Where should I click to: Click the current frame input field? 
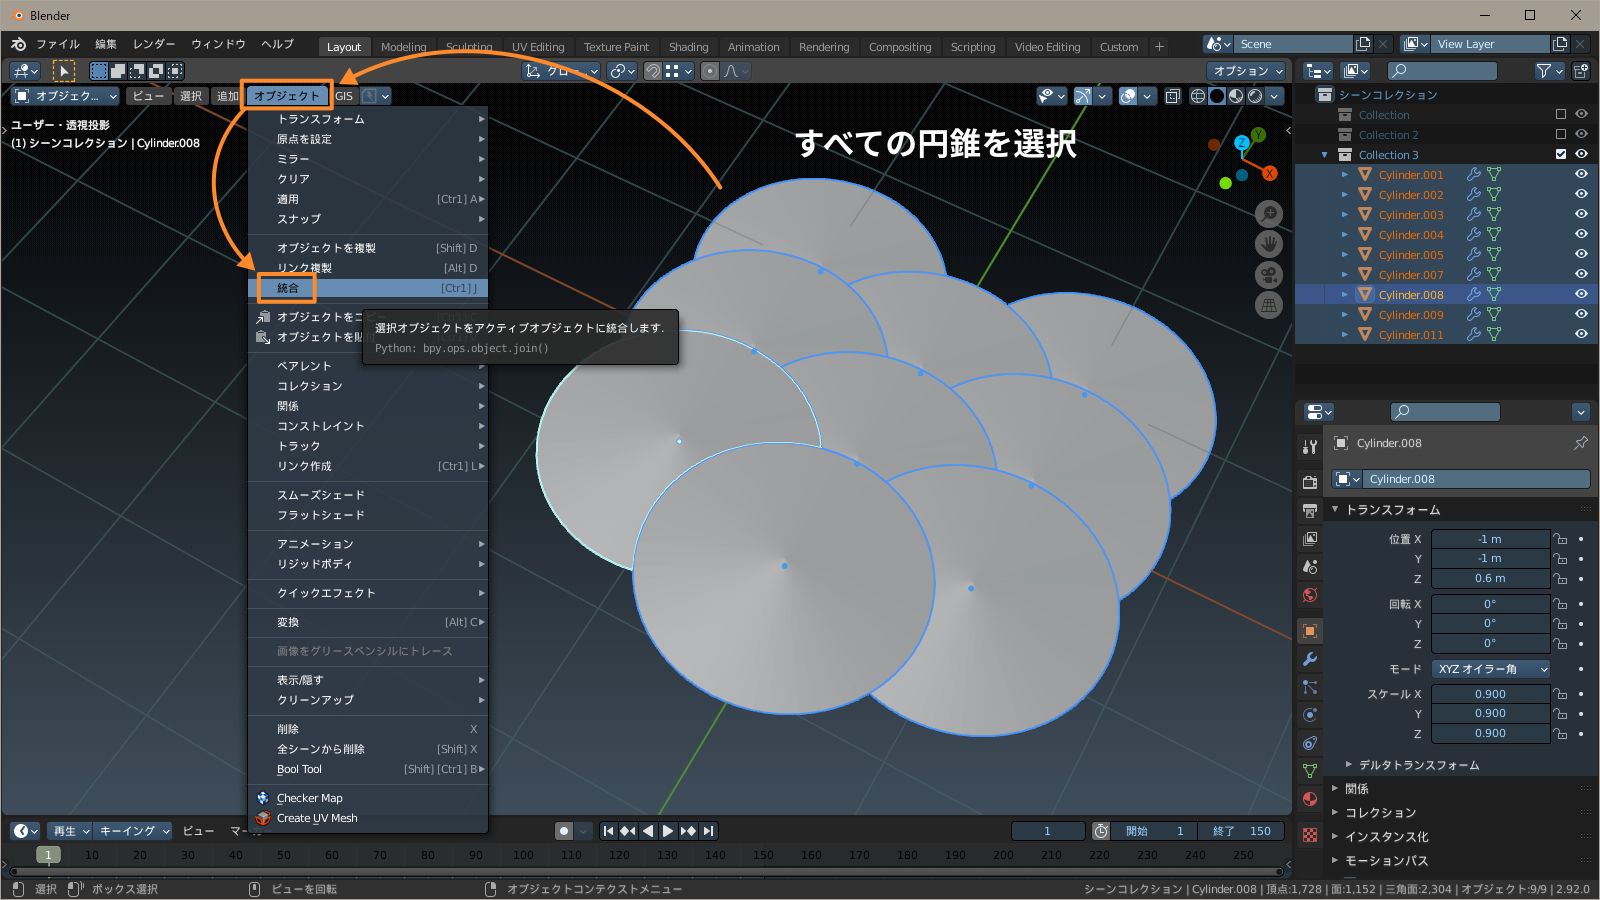(1047, 830)
